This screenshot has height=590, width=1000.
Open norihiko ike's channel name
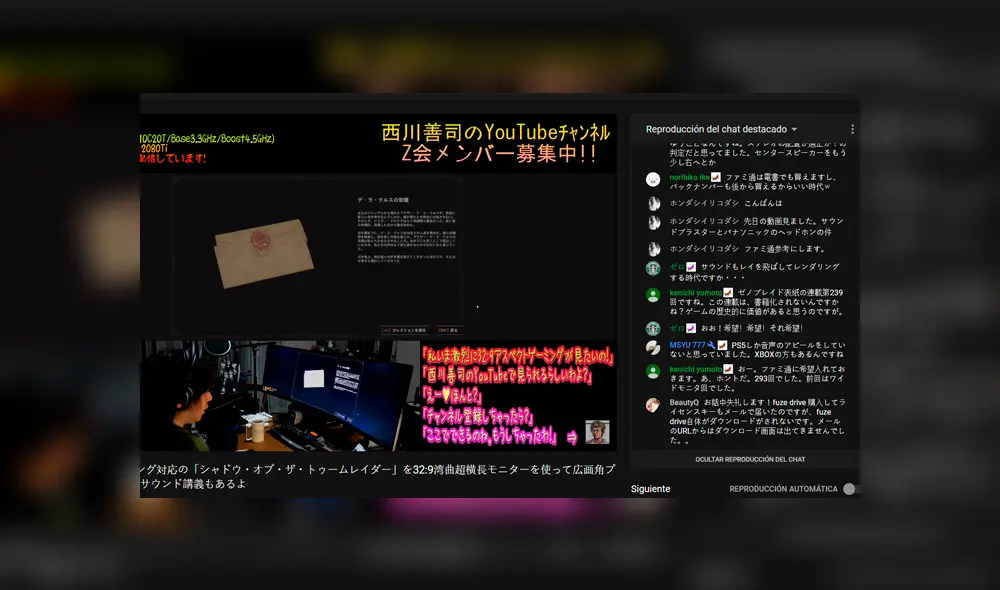point(691,178)
